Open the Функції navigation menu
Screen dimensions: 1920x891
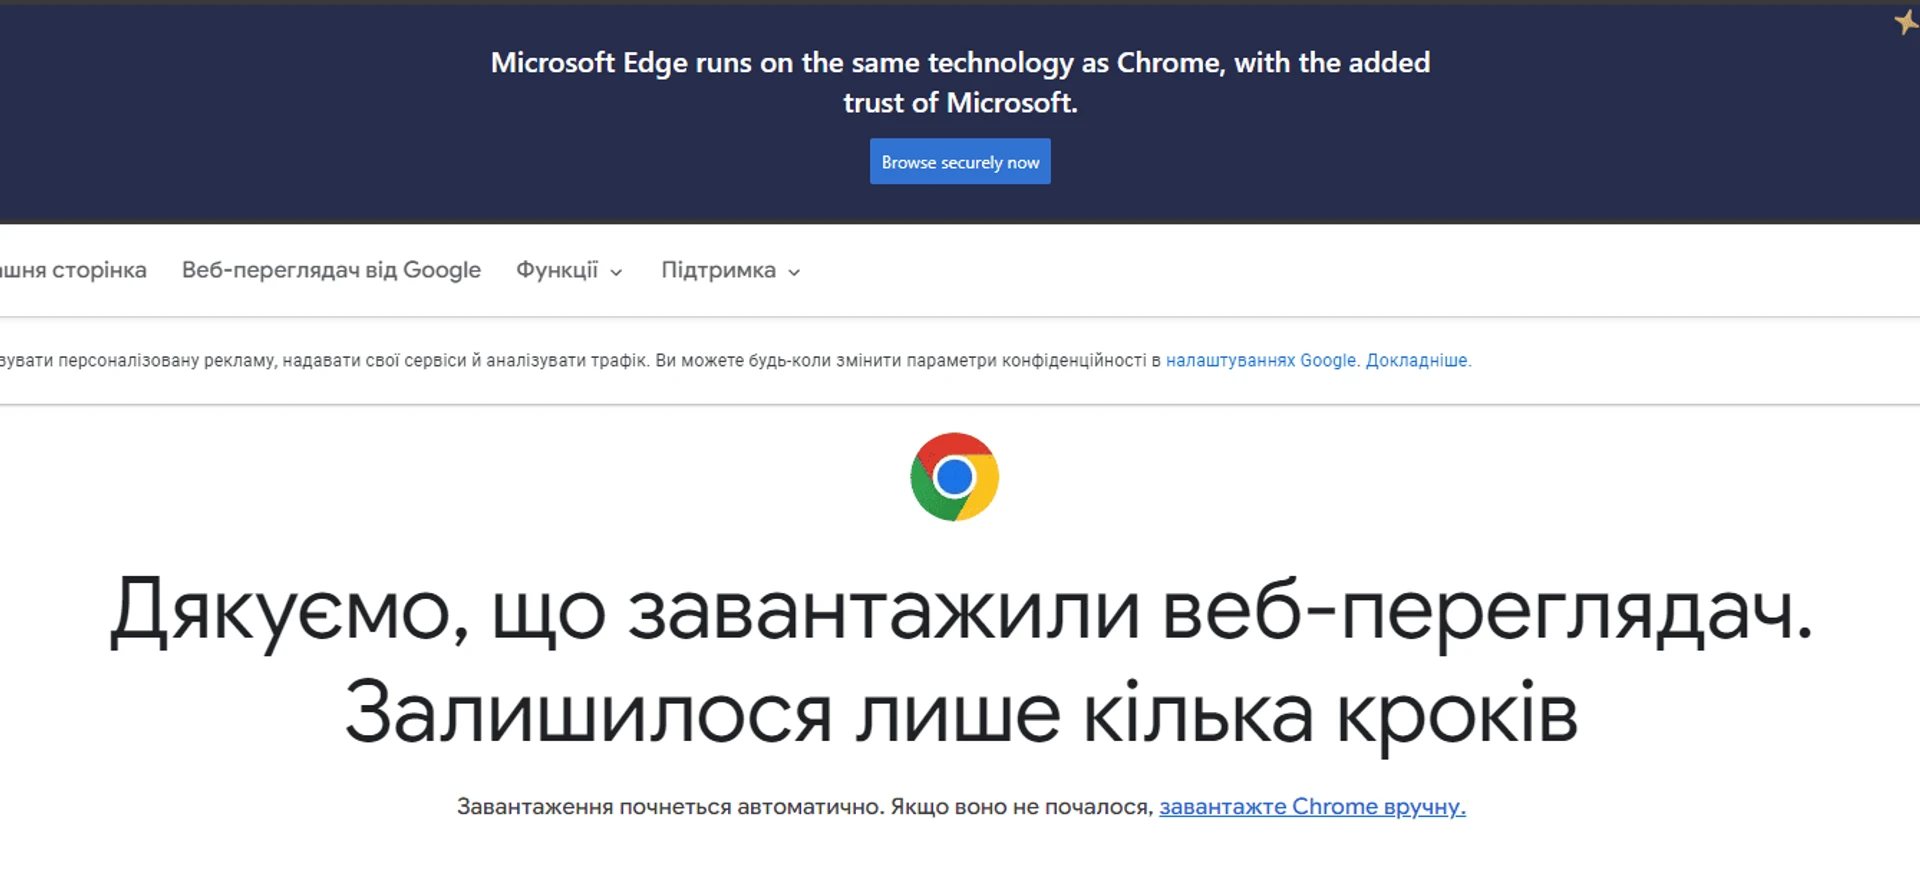[569, 270]
